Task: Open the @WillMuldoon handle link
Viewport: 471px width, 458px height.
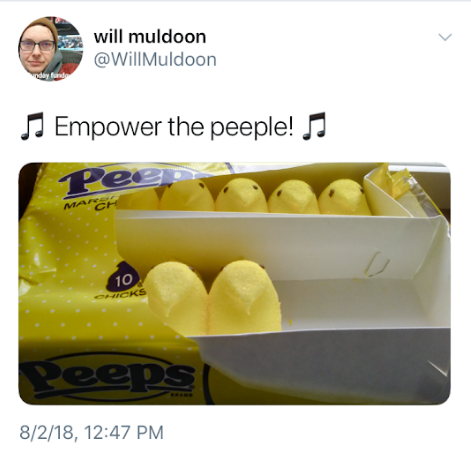Action: (155, 60)
